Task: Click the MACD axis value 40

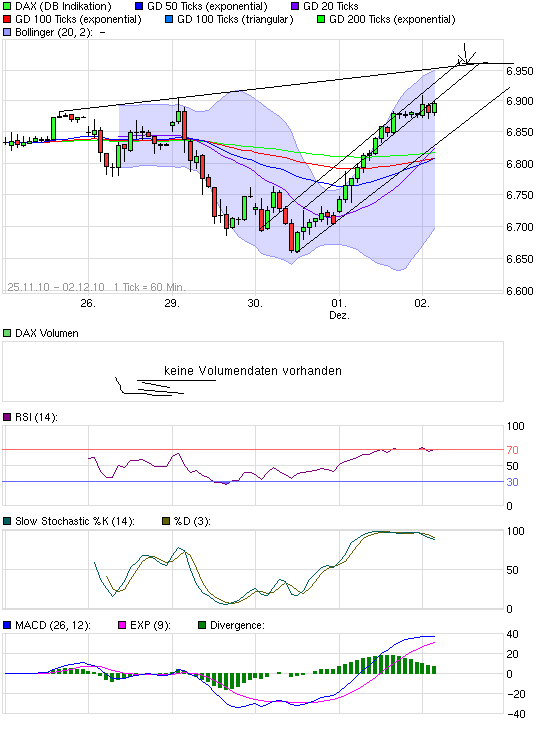Action: click(513, 634)
